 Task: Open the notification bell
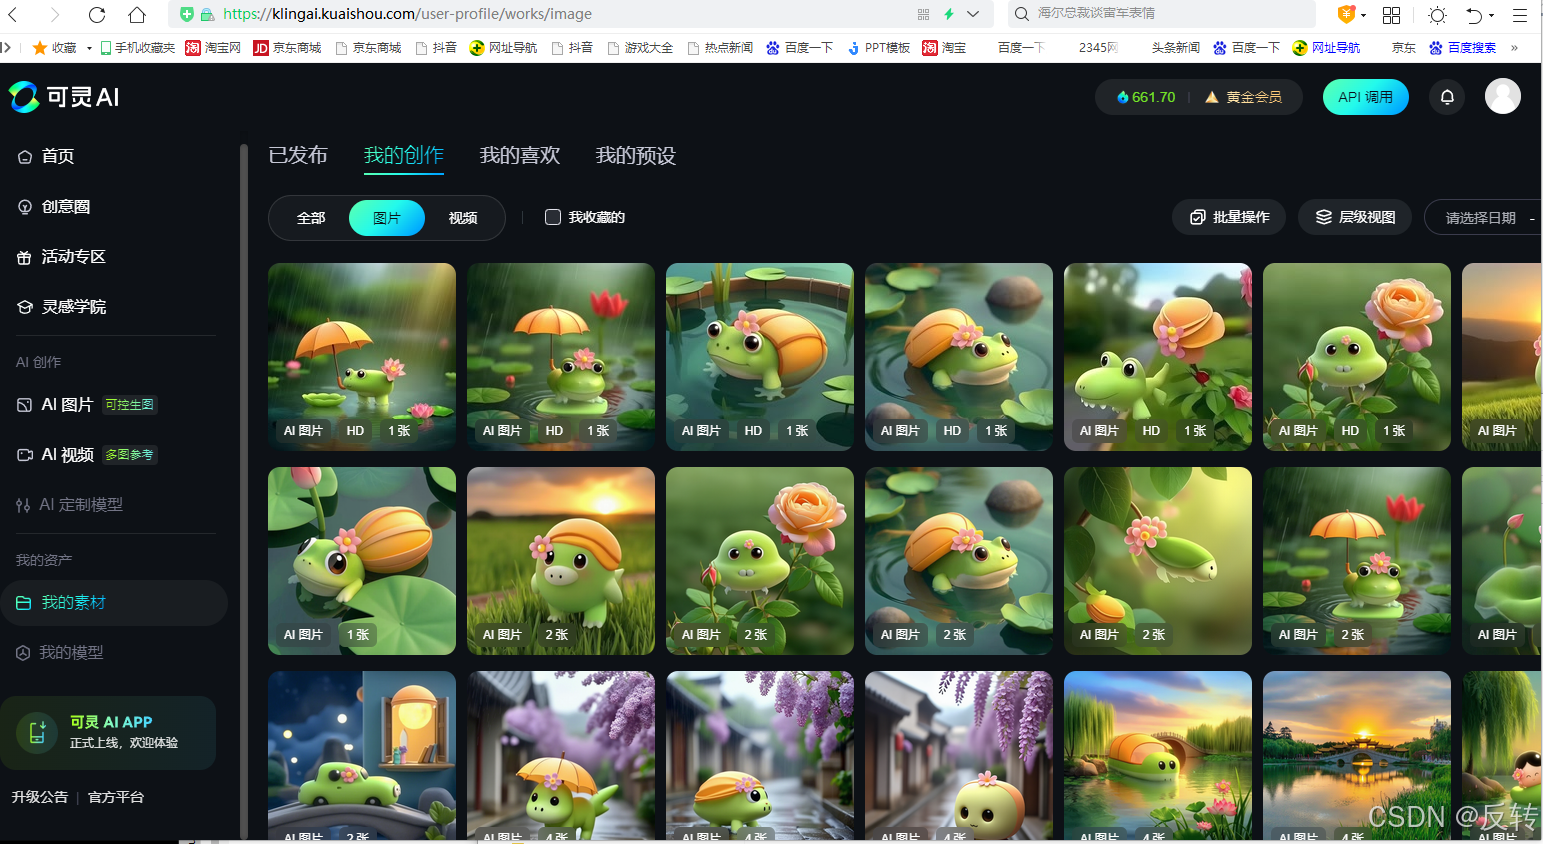coord(1447,97)
